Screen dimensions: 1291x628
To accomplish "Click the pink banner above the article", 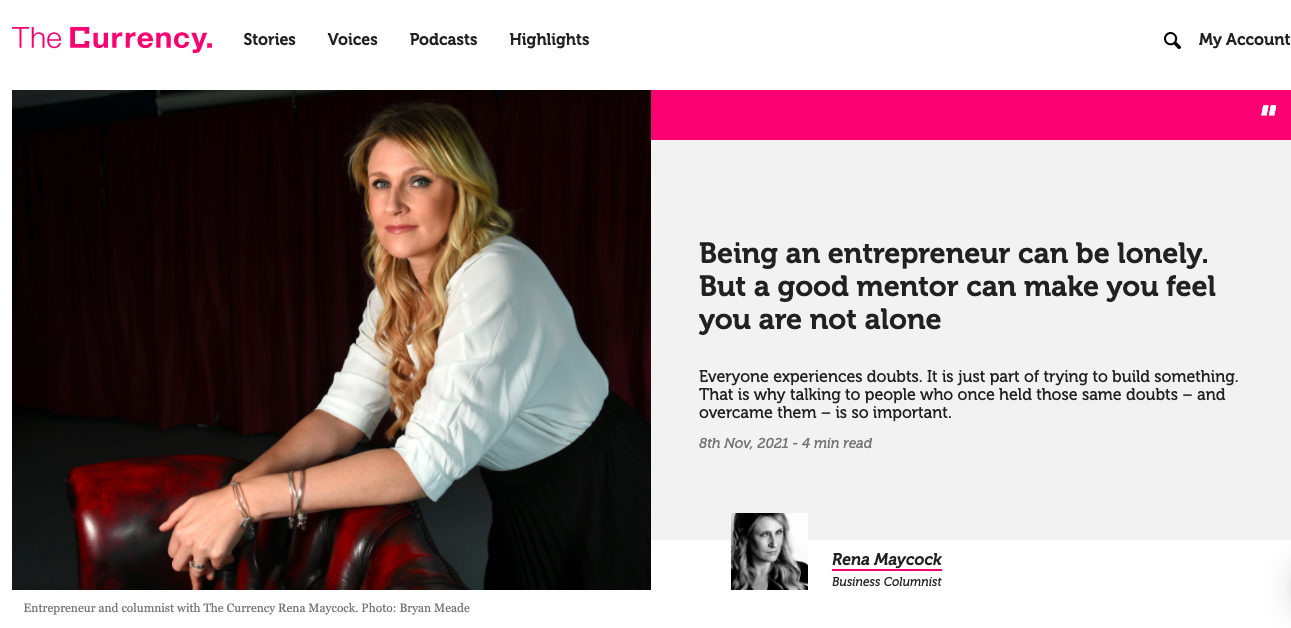I will click(x=950, y=115).
